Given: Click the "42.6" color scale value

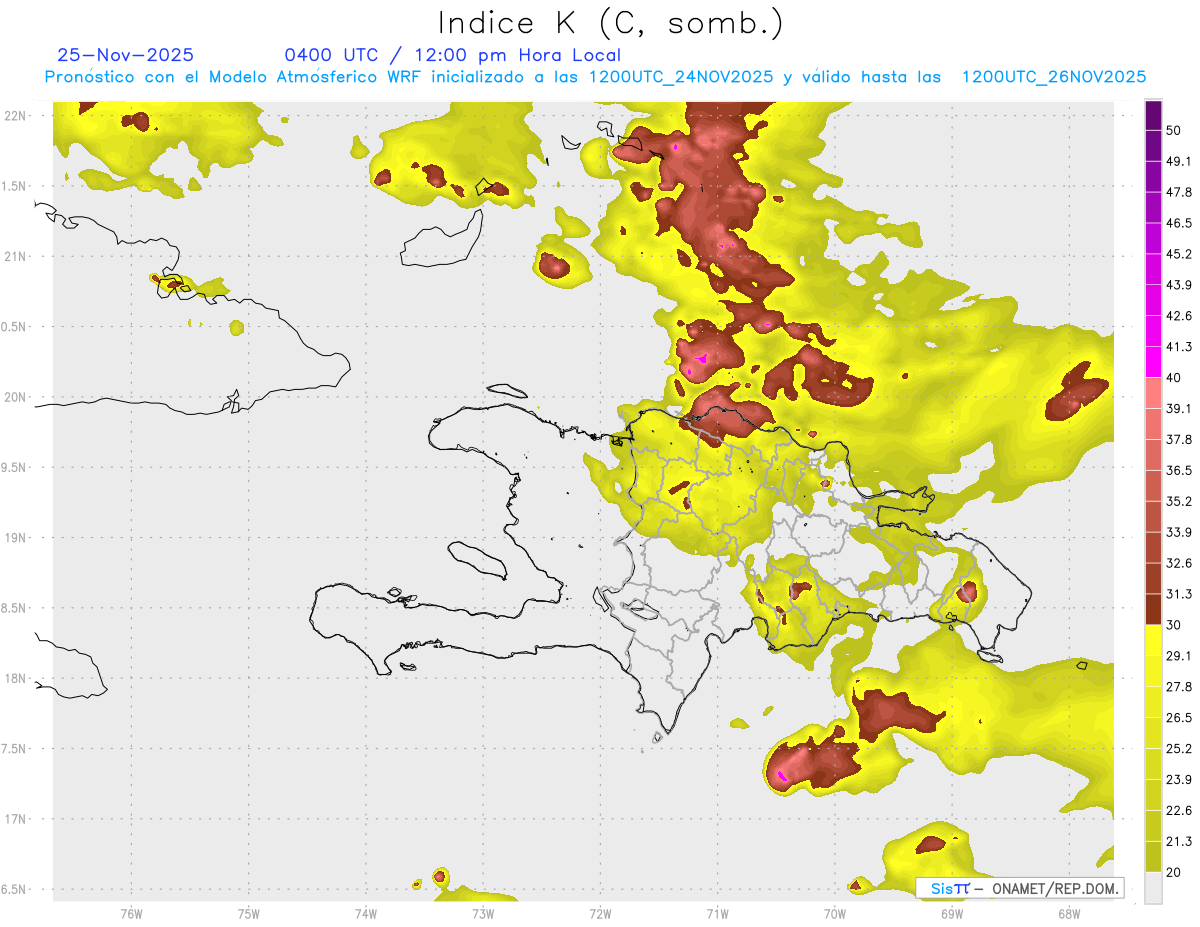Looking at the screenshot, I should [x=1179, y=316].
